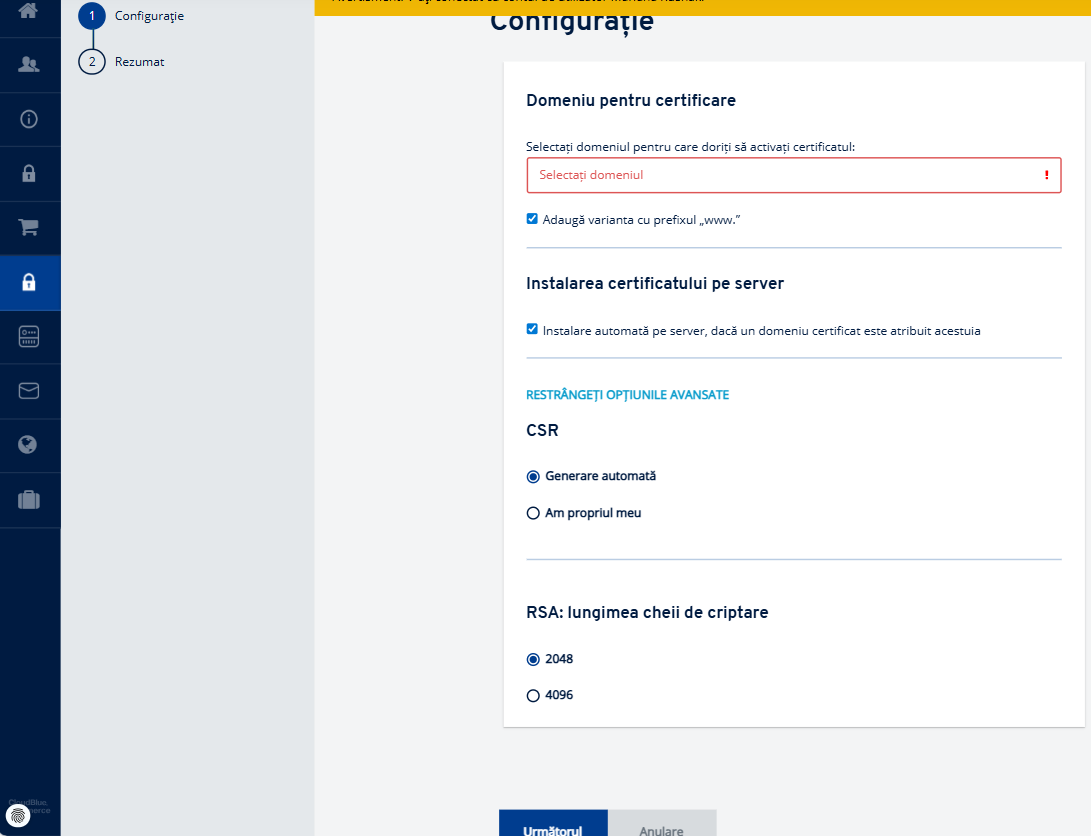This screenshot has width=1091, height=836.
Task: Select the highlighted padlock sidebar icon
Action: pyautogui.click(x=29, y=282)
